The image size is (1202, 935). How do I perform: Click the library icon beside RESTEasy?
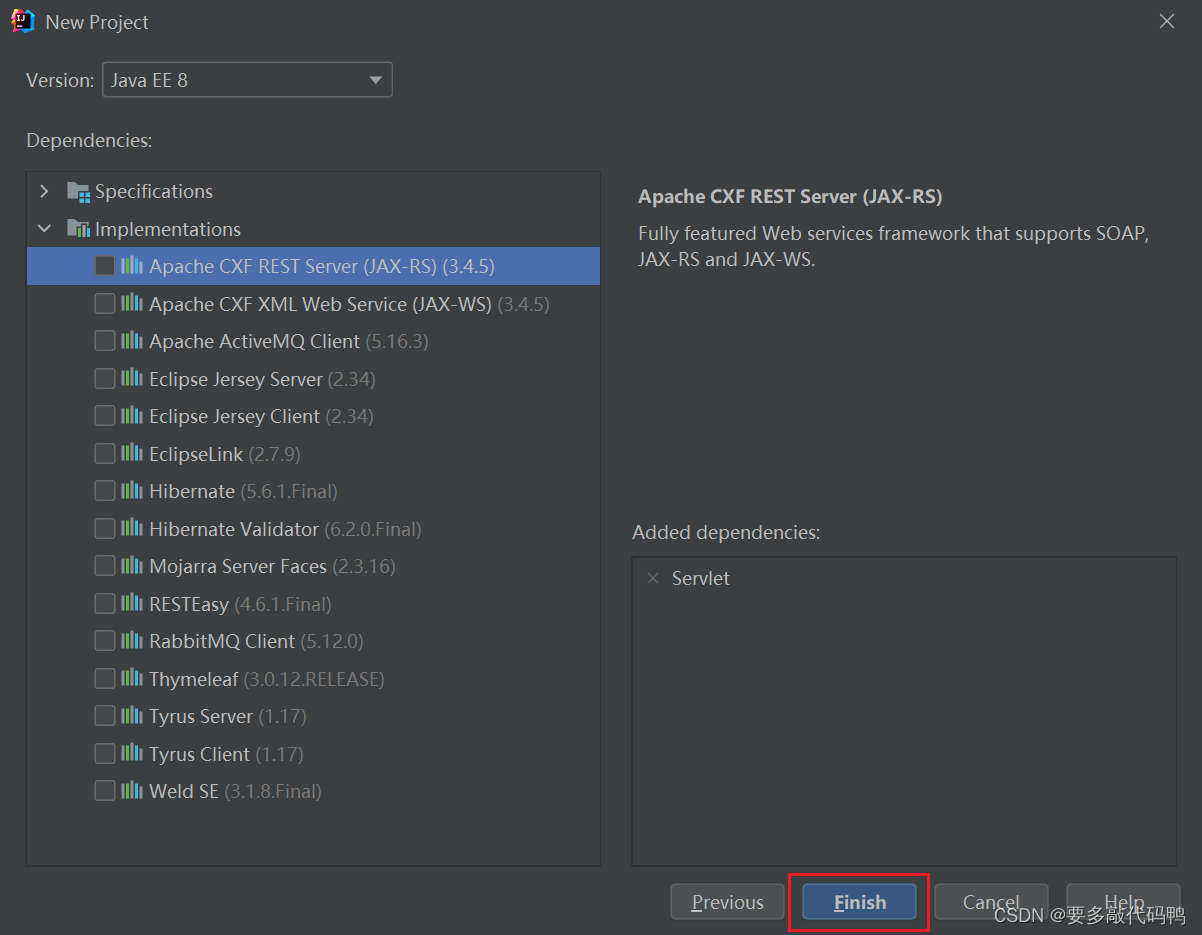pos(132,603)
